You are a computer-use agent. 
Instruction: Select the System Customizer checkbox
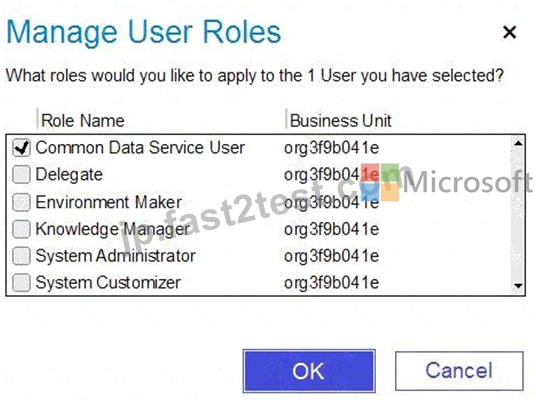(x=21, y=283)
